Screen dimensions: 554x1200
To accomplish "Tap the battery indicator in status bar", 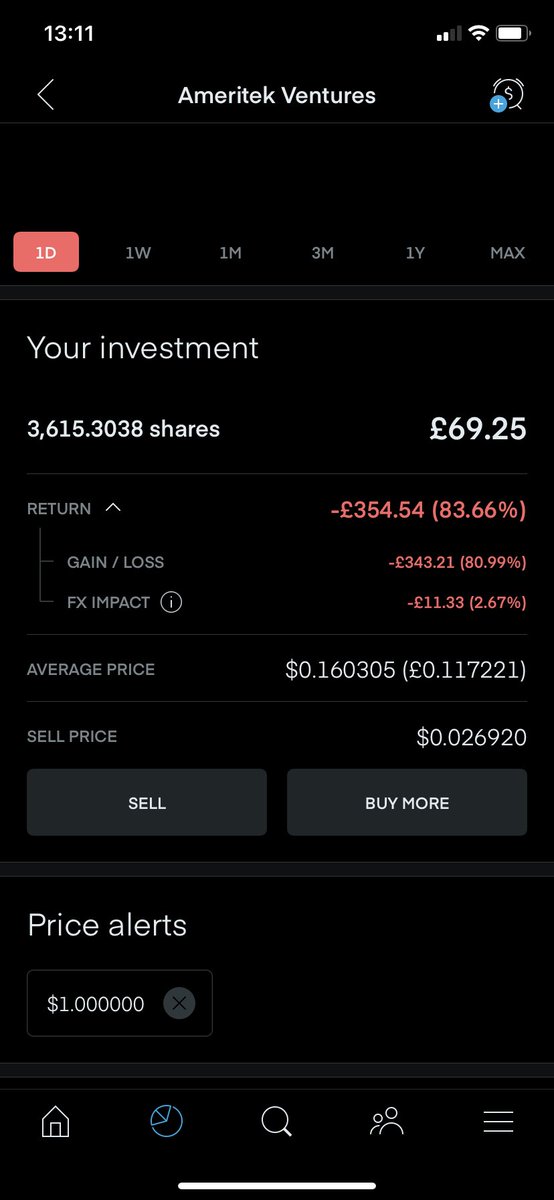I will click(513, 33).
